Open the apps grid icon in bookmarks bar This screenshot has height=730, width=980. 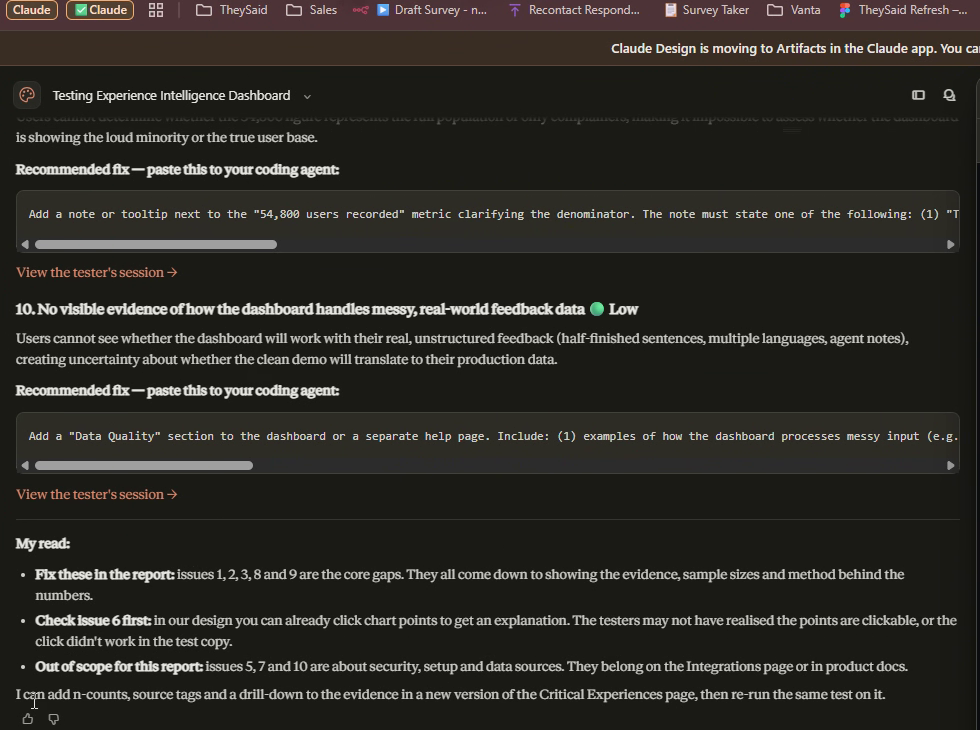156,10
